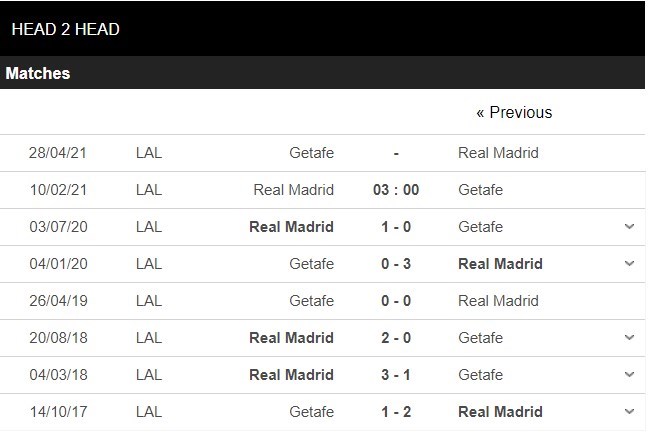Click the « Previous link
The width and height of the screenshot is (648, 432).
tap(514, 112)
